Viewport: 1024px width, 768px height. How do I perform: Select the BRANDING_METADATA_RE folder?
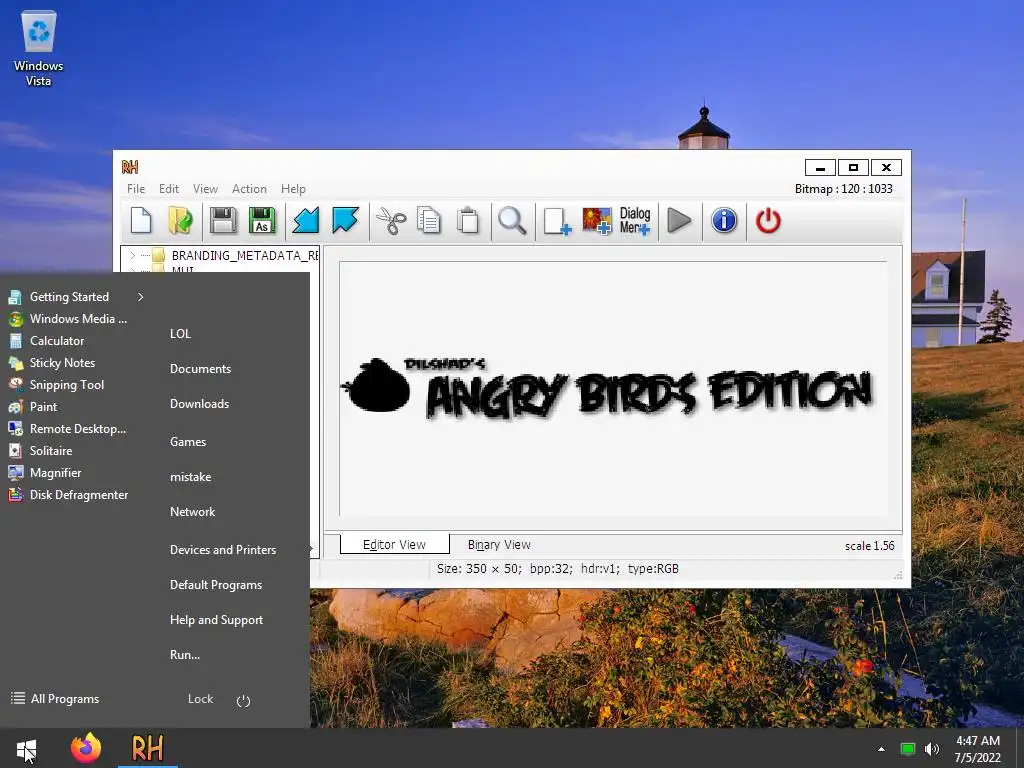pyautogui.click(x=244, y=255)
